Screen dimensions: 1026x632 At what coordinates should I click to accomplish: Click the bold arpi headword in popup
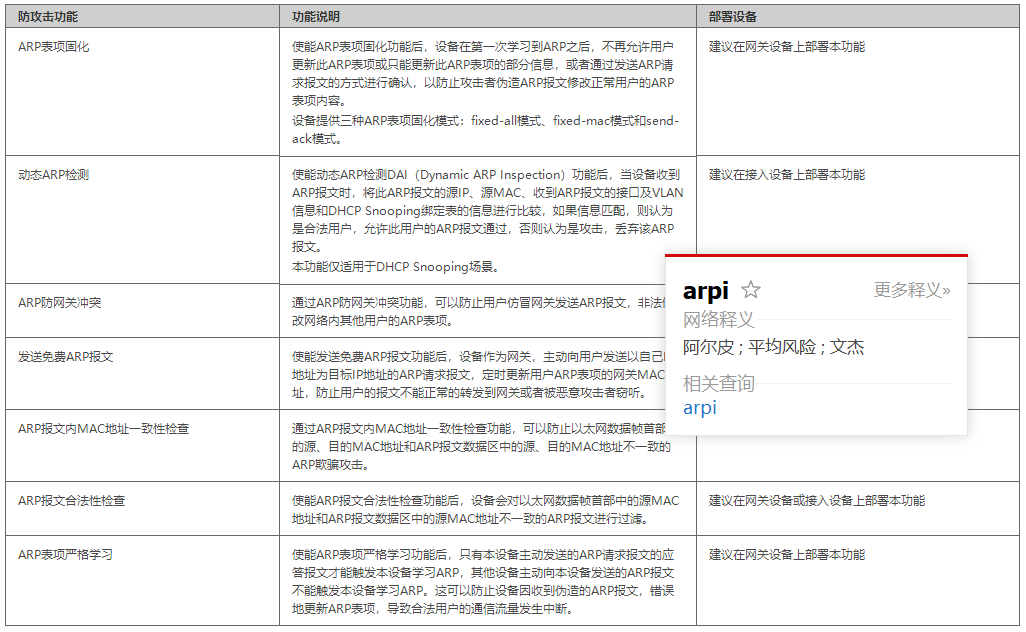706,291
